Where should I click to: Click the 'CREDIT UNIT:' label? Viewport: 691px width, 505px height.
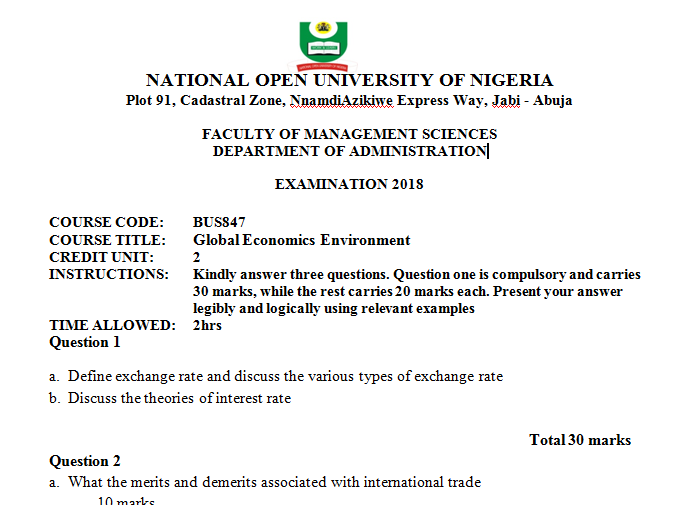pos(101,257)
